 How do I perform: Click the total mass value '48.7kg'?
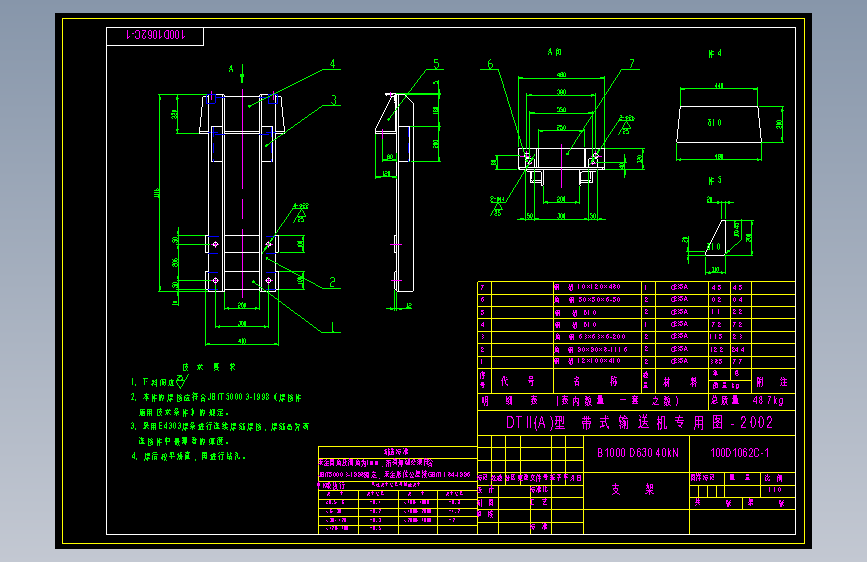[768, 400]
